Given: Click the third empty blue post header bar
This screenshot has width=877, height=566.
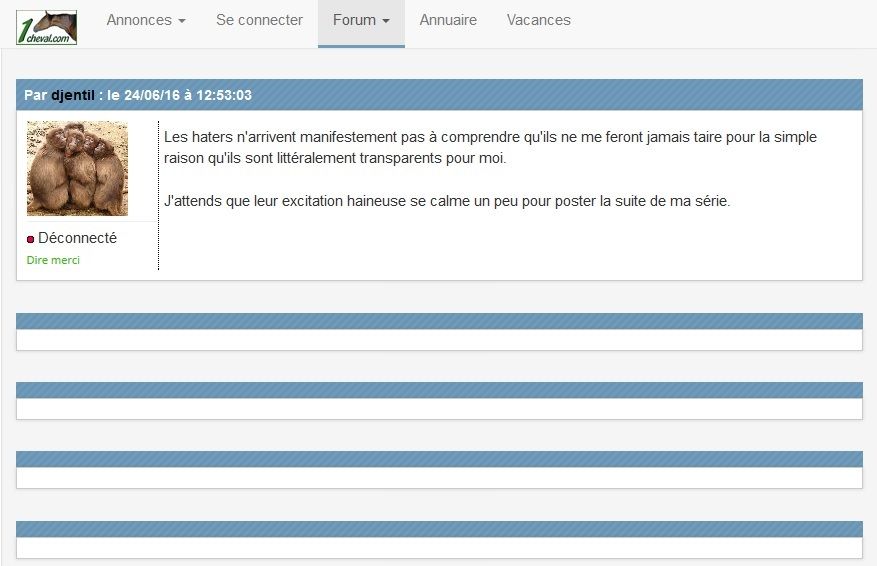Looking at the screenshot, I should tap(439, 459).
